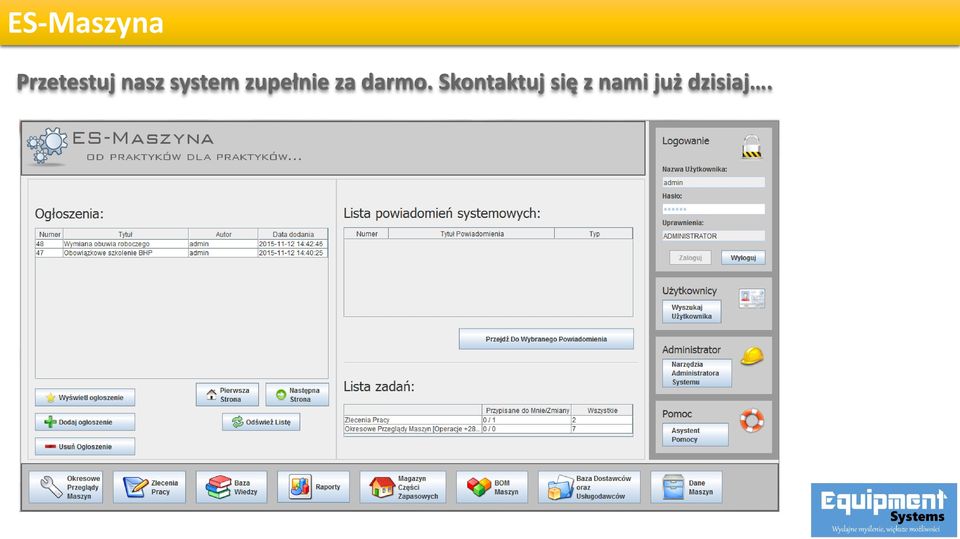Click Usuń Ogłoszenie minus button
This screenshot has height=539, width=960.
85,447
